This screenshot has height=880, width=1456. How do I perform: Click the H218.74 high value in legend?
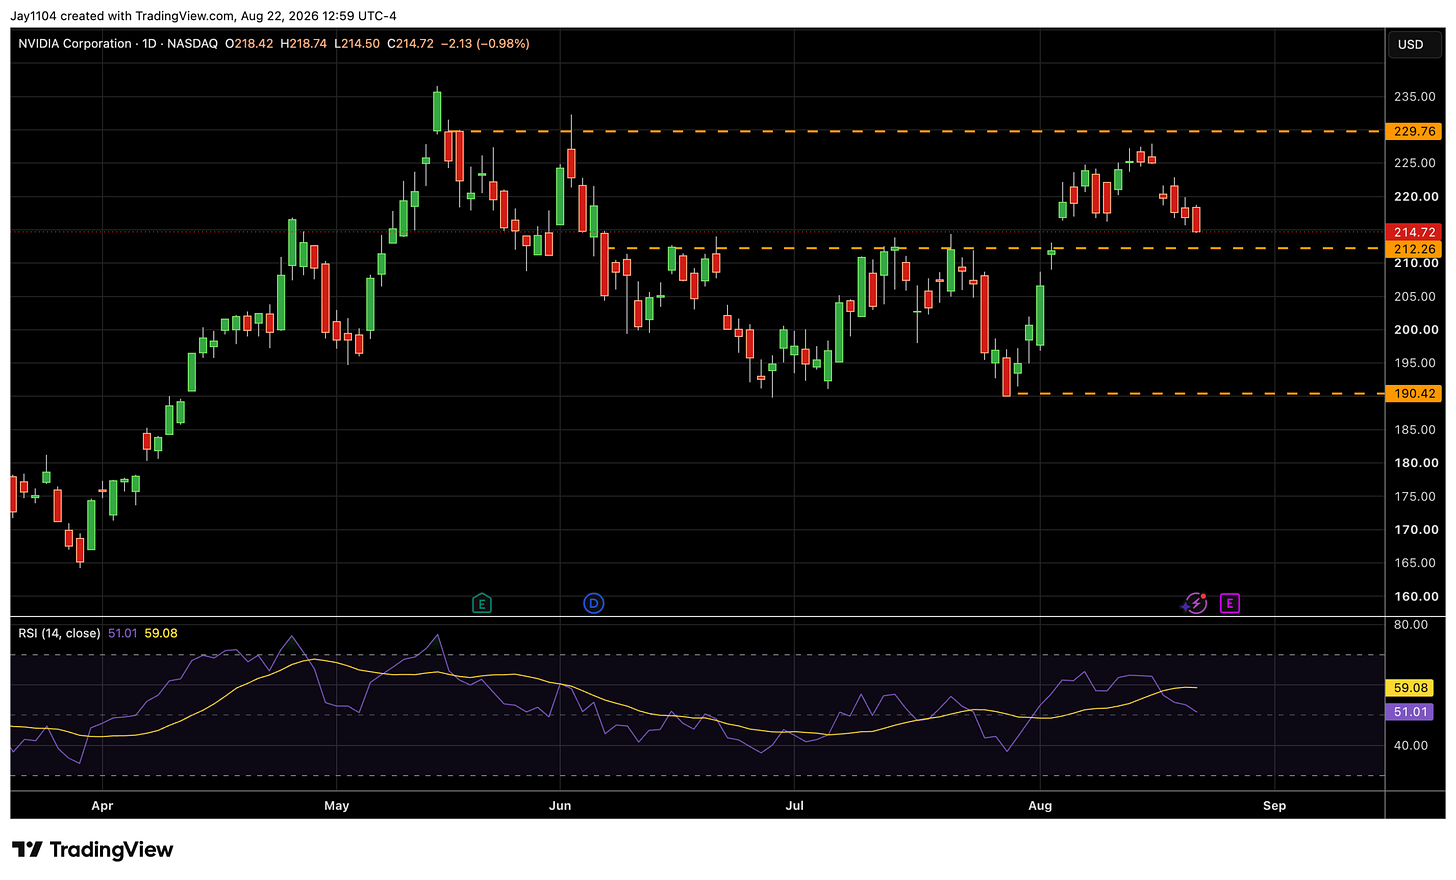click(x=304, y=44)
